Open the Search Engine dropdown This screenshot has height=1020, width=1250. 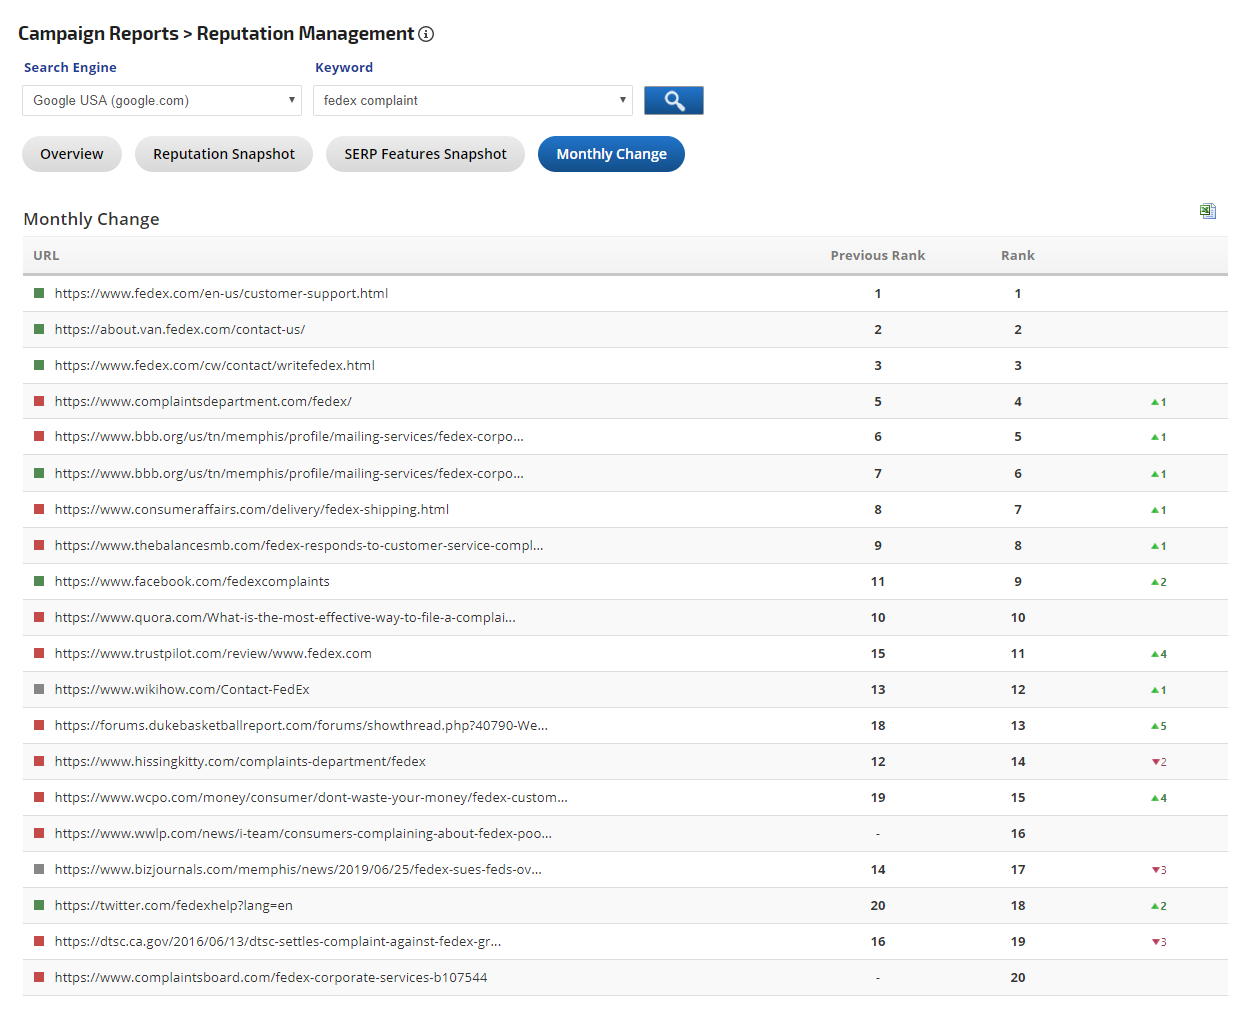point(162,101)
